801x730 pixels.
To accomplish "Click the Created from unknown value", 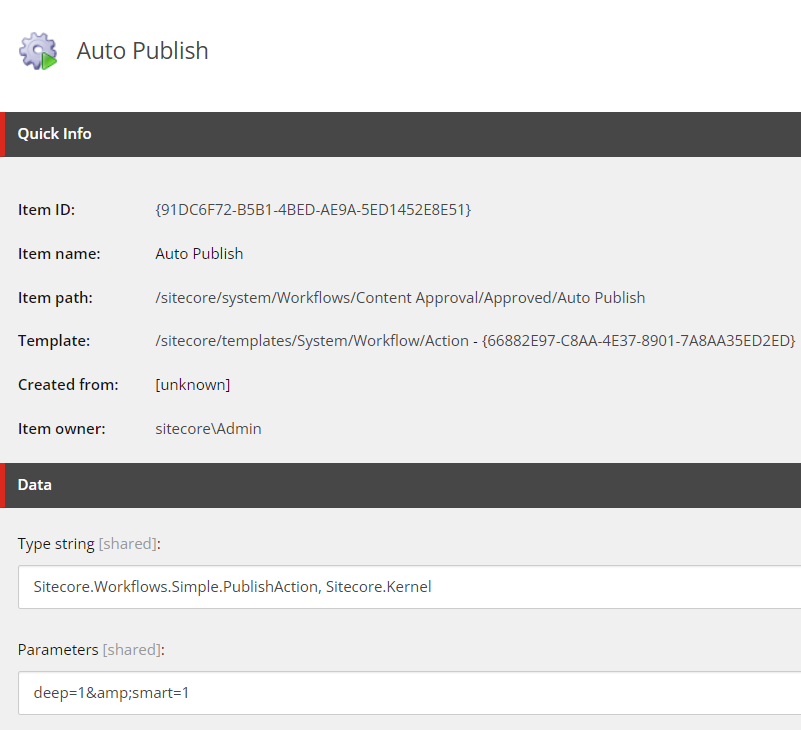I will (193, 385).
